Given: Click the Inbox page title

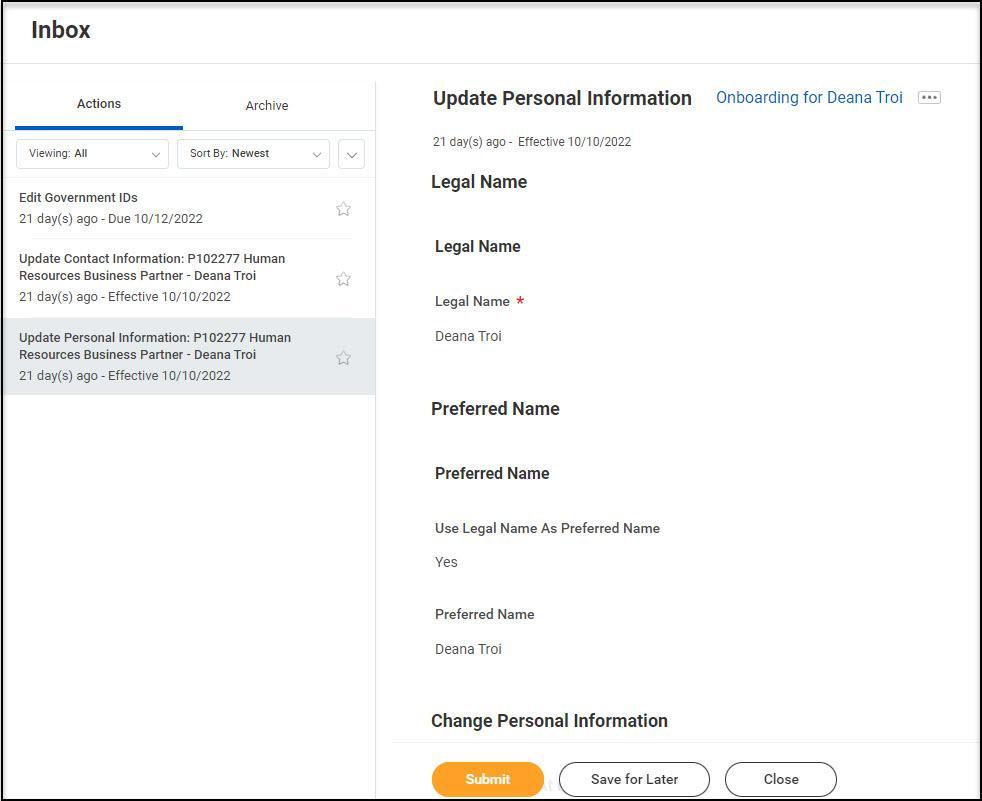Looking at the screenshot, I should click(x=61, y=30).
